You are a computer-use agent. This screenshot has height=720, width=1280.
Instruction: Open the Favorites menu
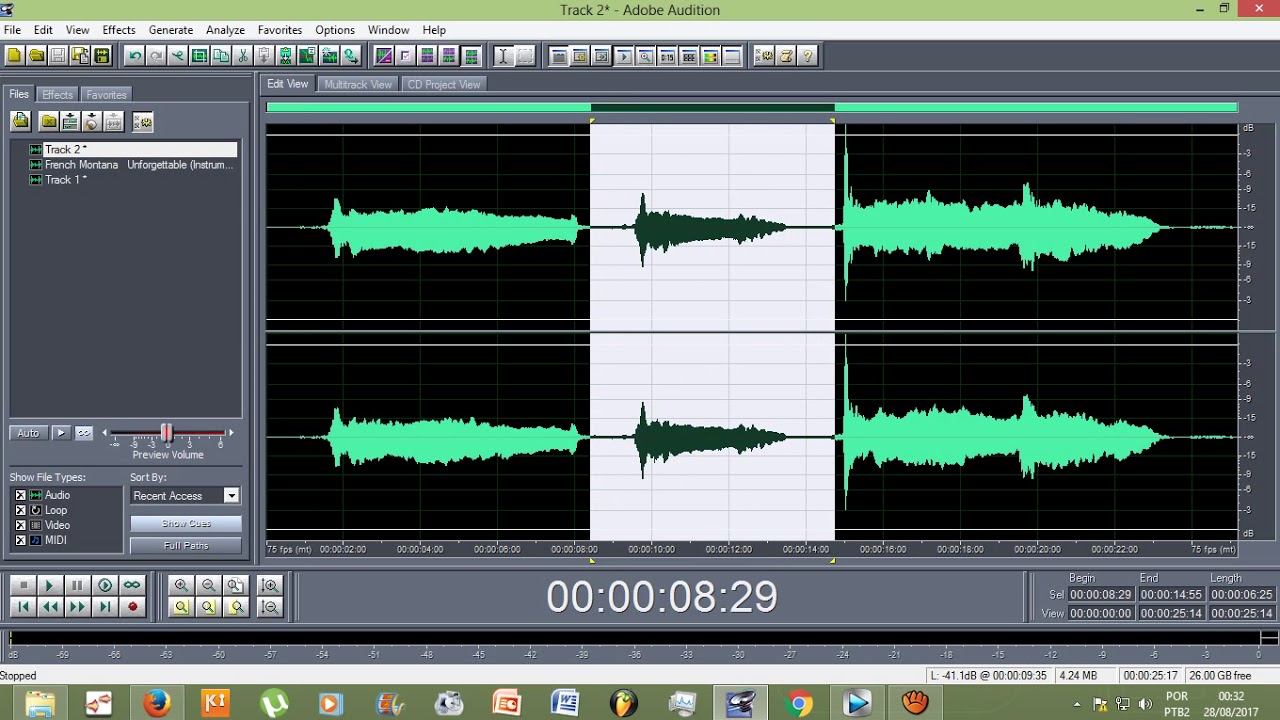[x=280, y=30]
